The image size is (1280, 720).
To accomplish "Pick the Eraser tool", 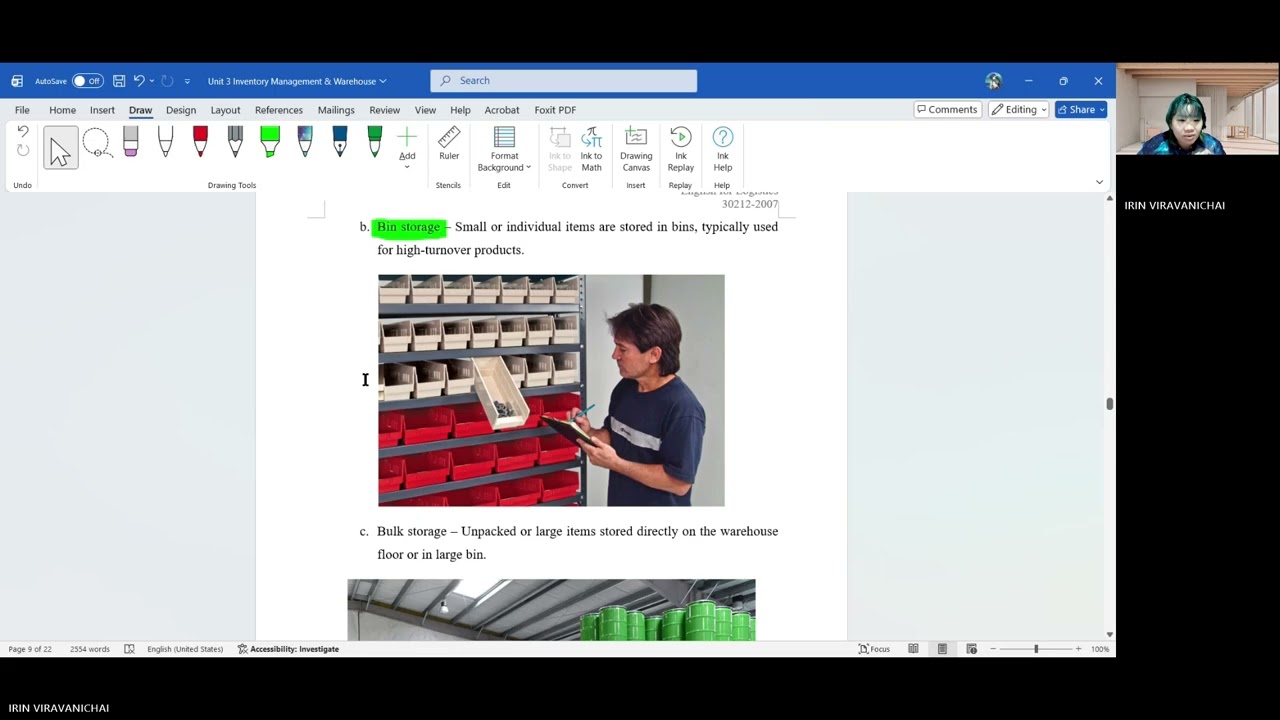I will [130, 143].
